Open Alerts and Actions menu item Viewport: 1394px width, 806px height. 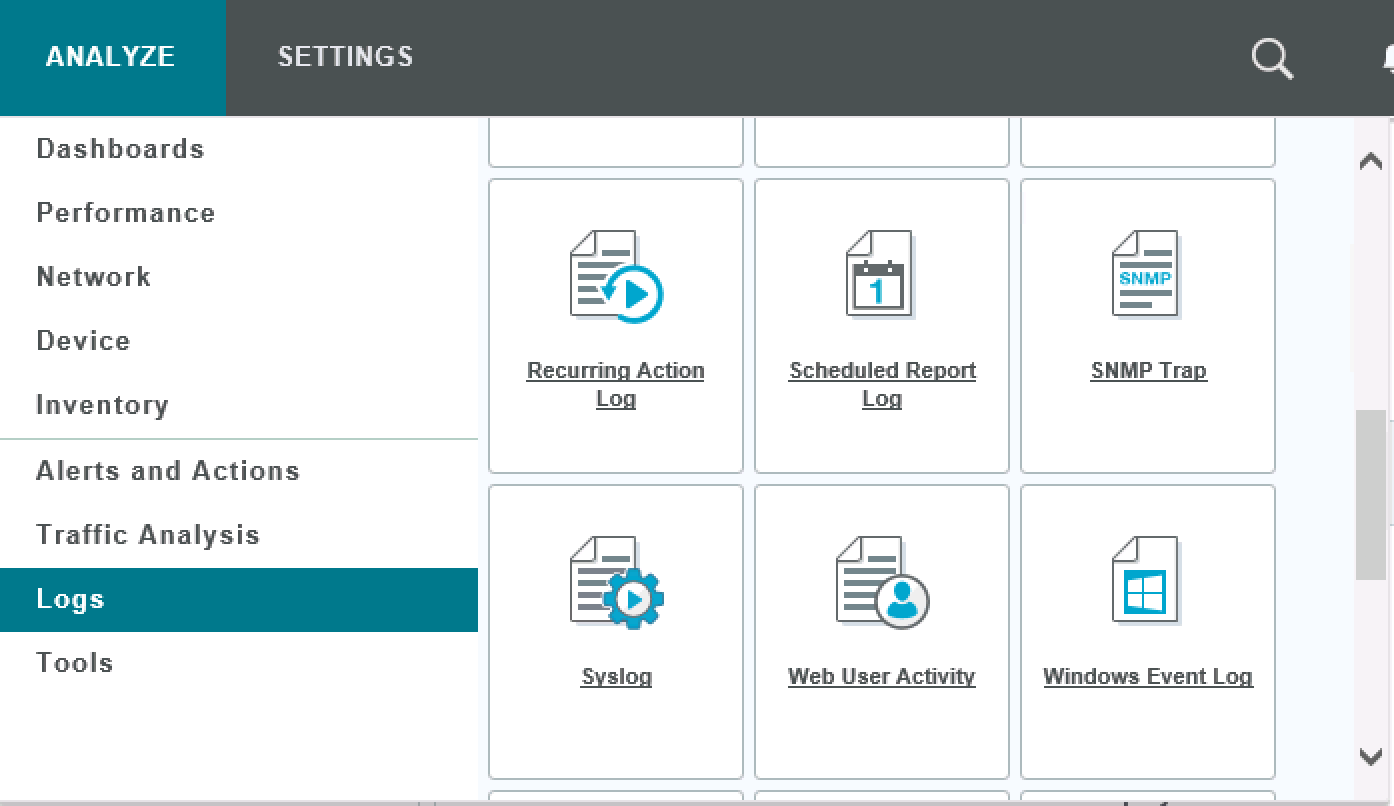[168, 471]
